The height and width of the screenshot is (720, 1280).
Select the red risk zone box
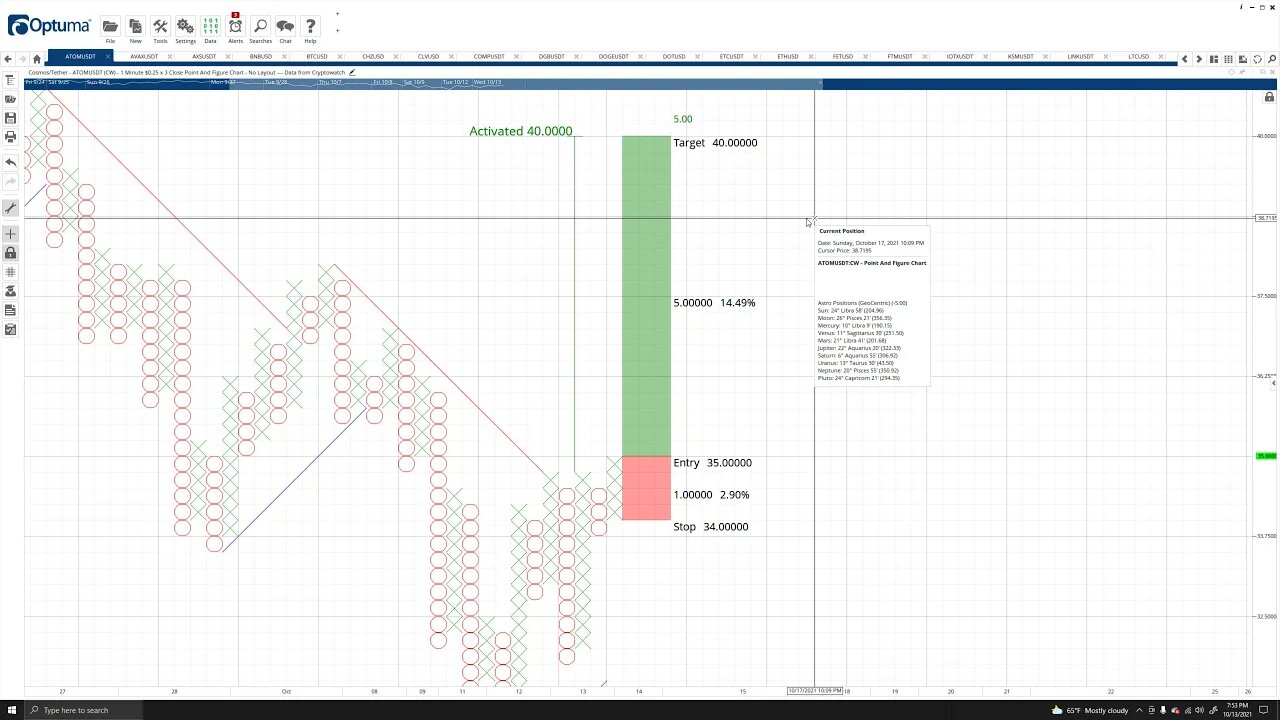coord(646,488)
